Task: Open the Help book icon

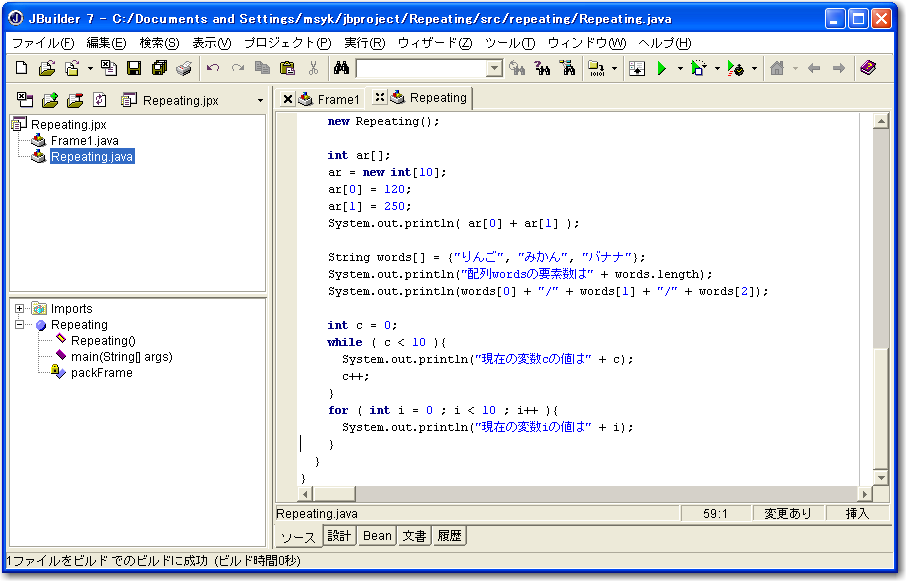Action: click(867, 68)
